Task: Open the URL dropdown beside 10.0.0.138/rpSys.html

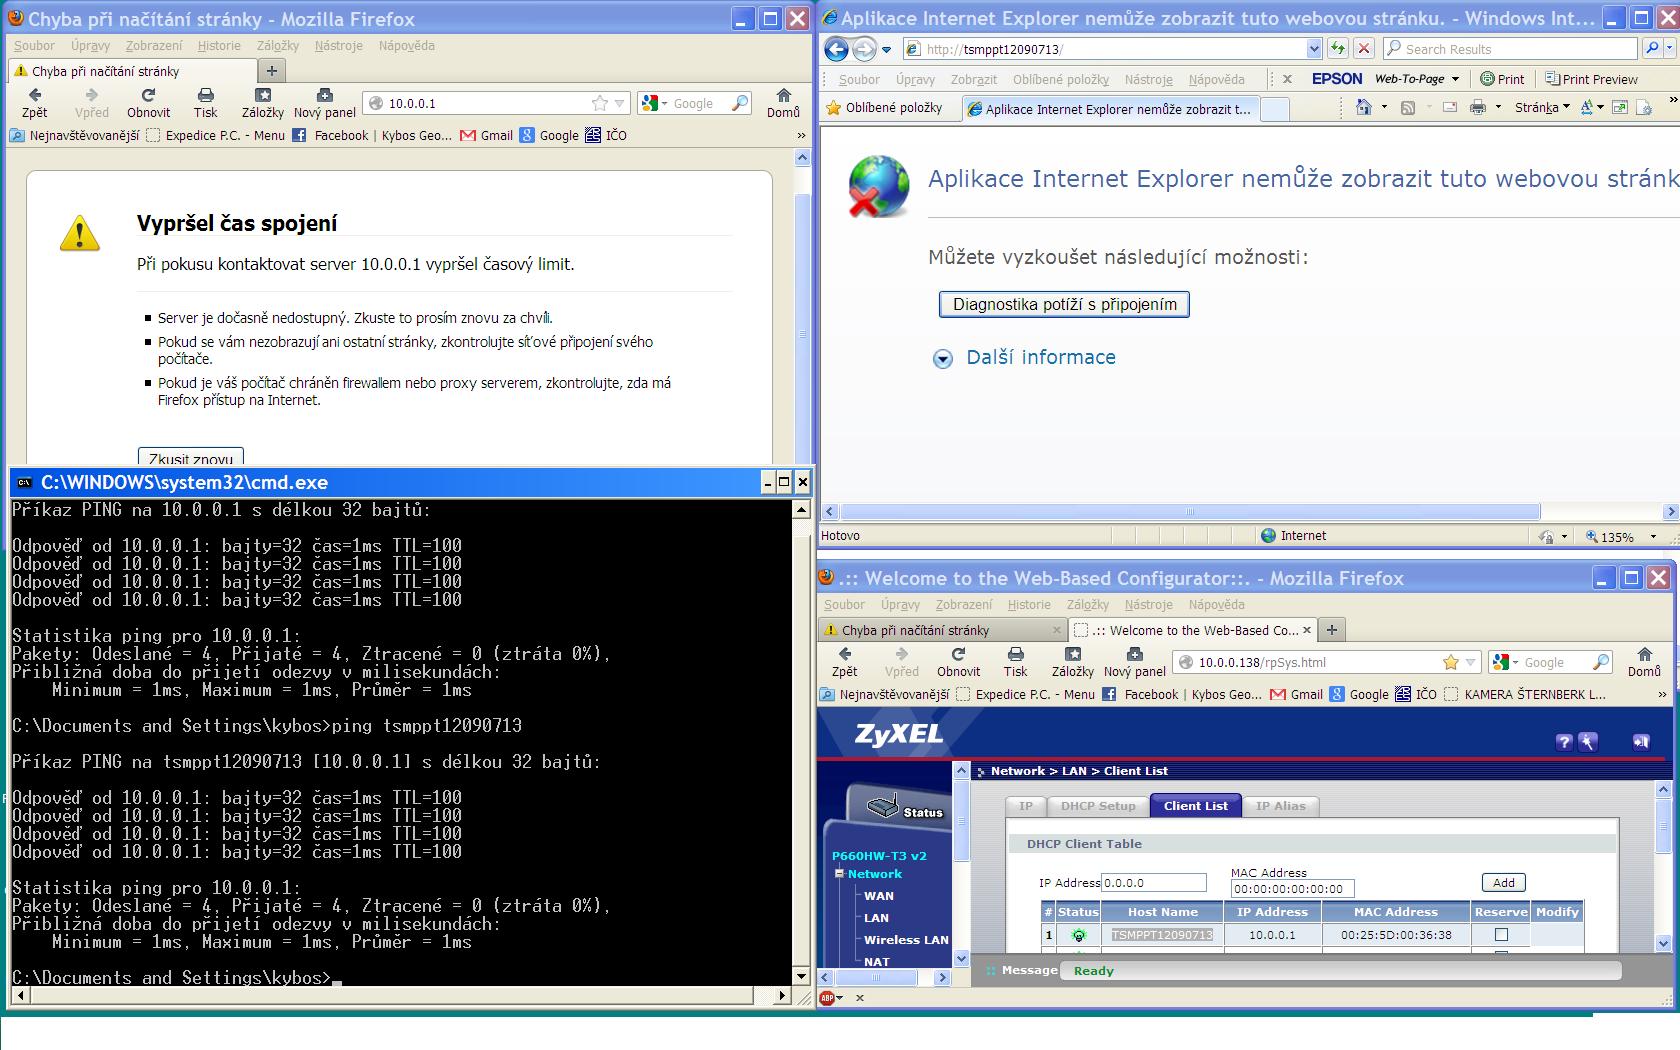Action: (x=1470, y=662)
